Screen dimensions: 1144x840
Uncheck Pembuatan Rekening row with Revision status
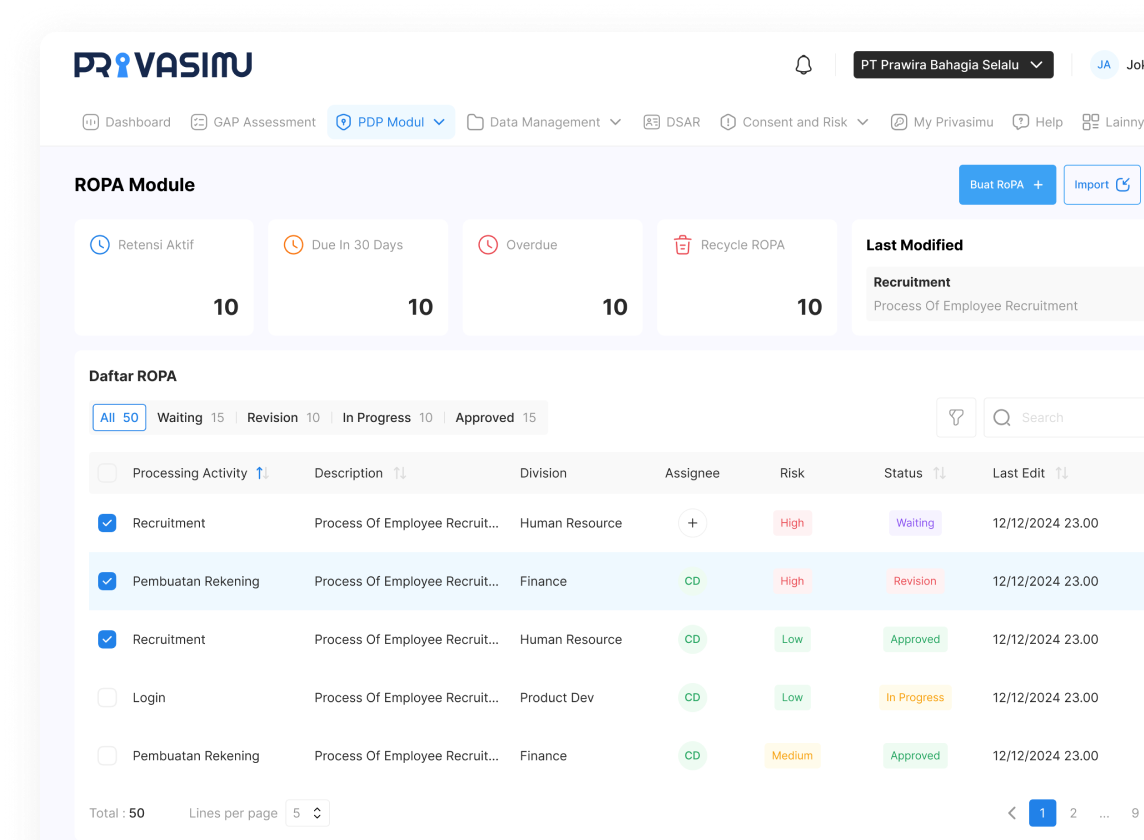tap(107, 581)
